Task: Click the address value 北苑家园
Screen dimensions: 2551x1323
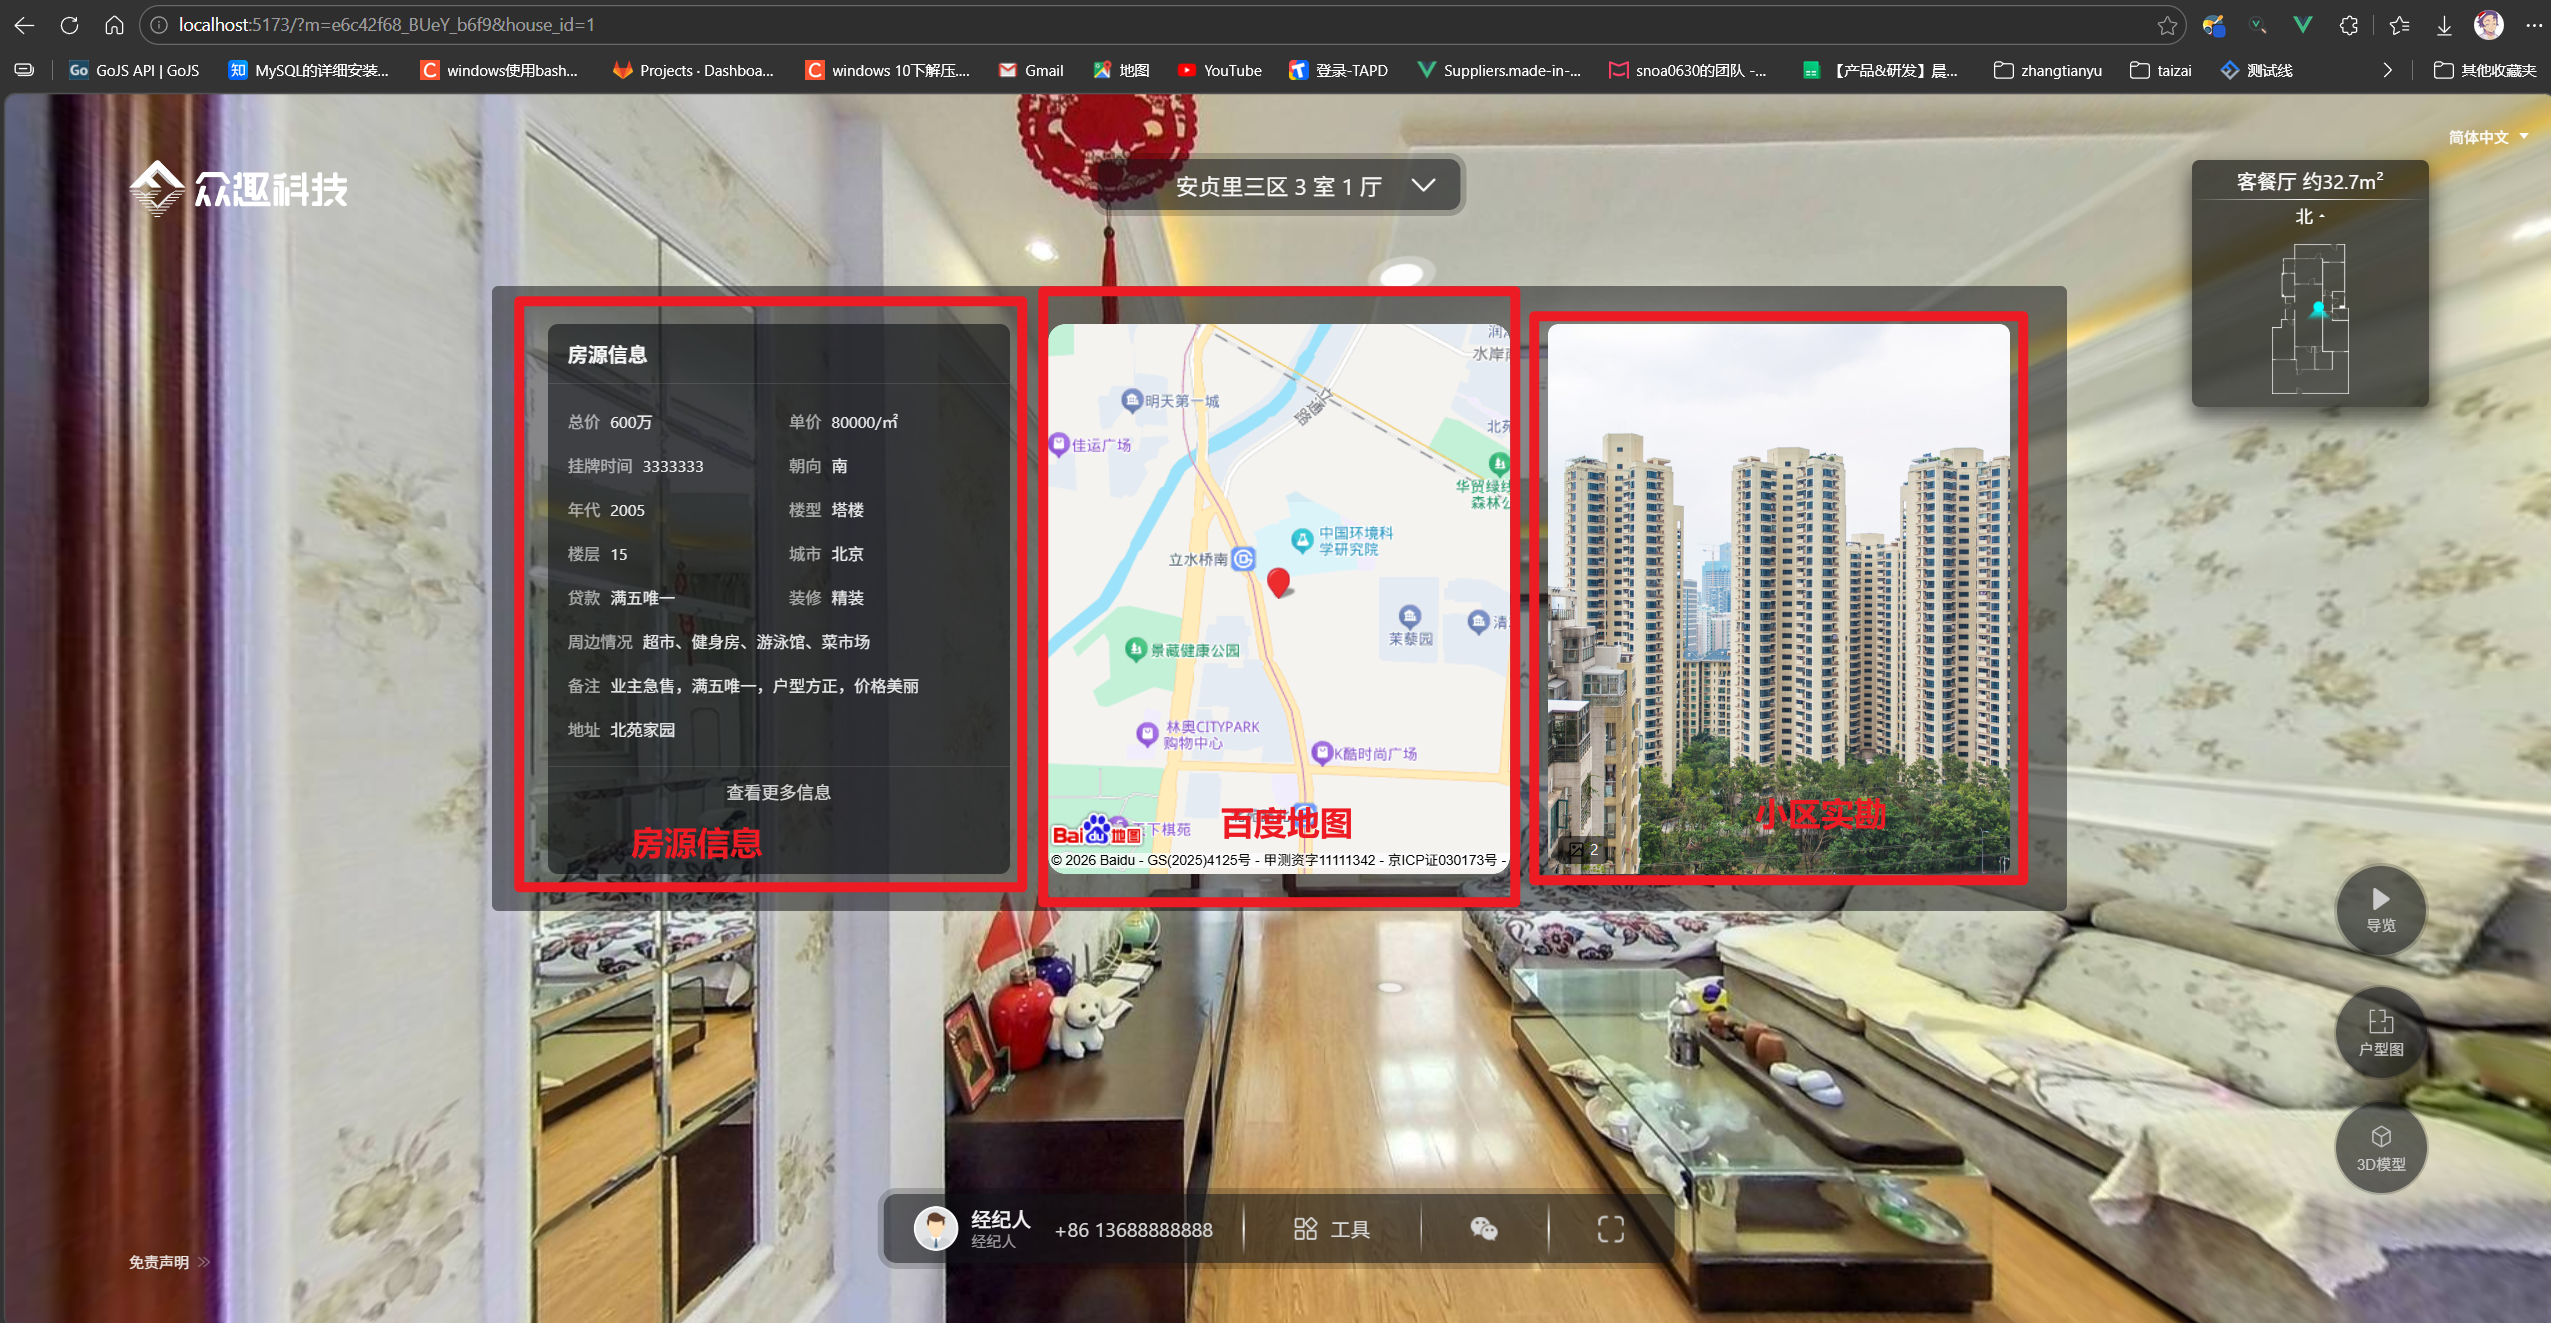Action: coord(642,730)
